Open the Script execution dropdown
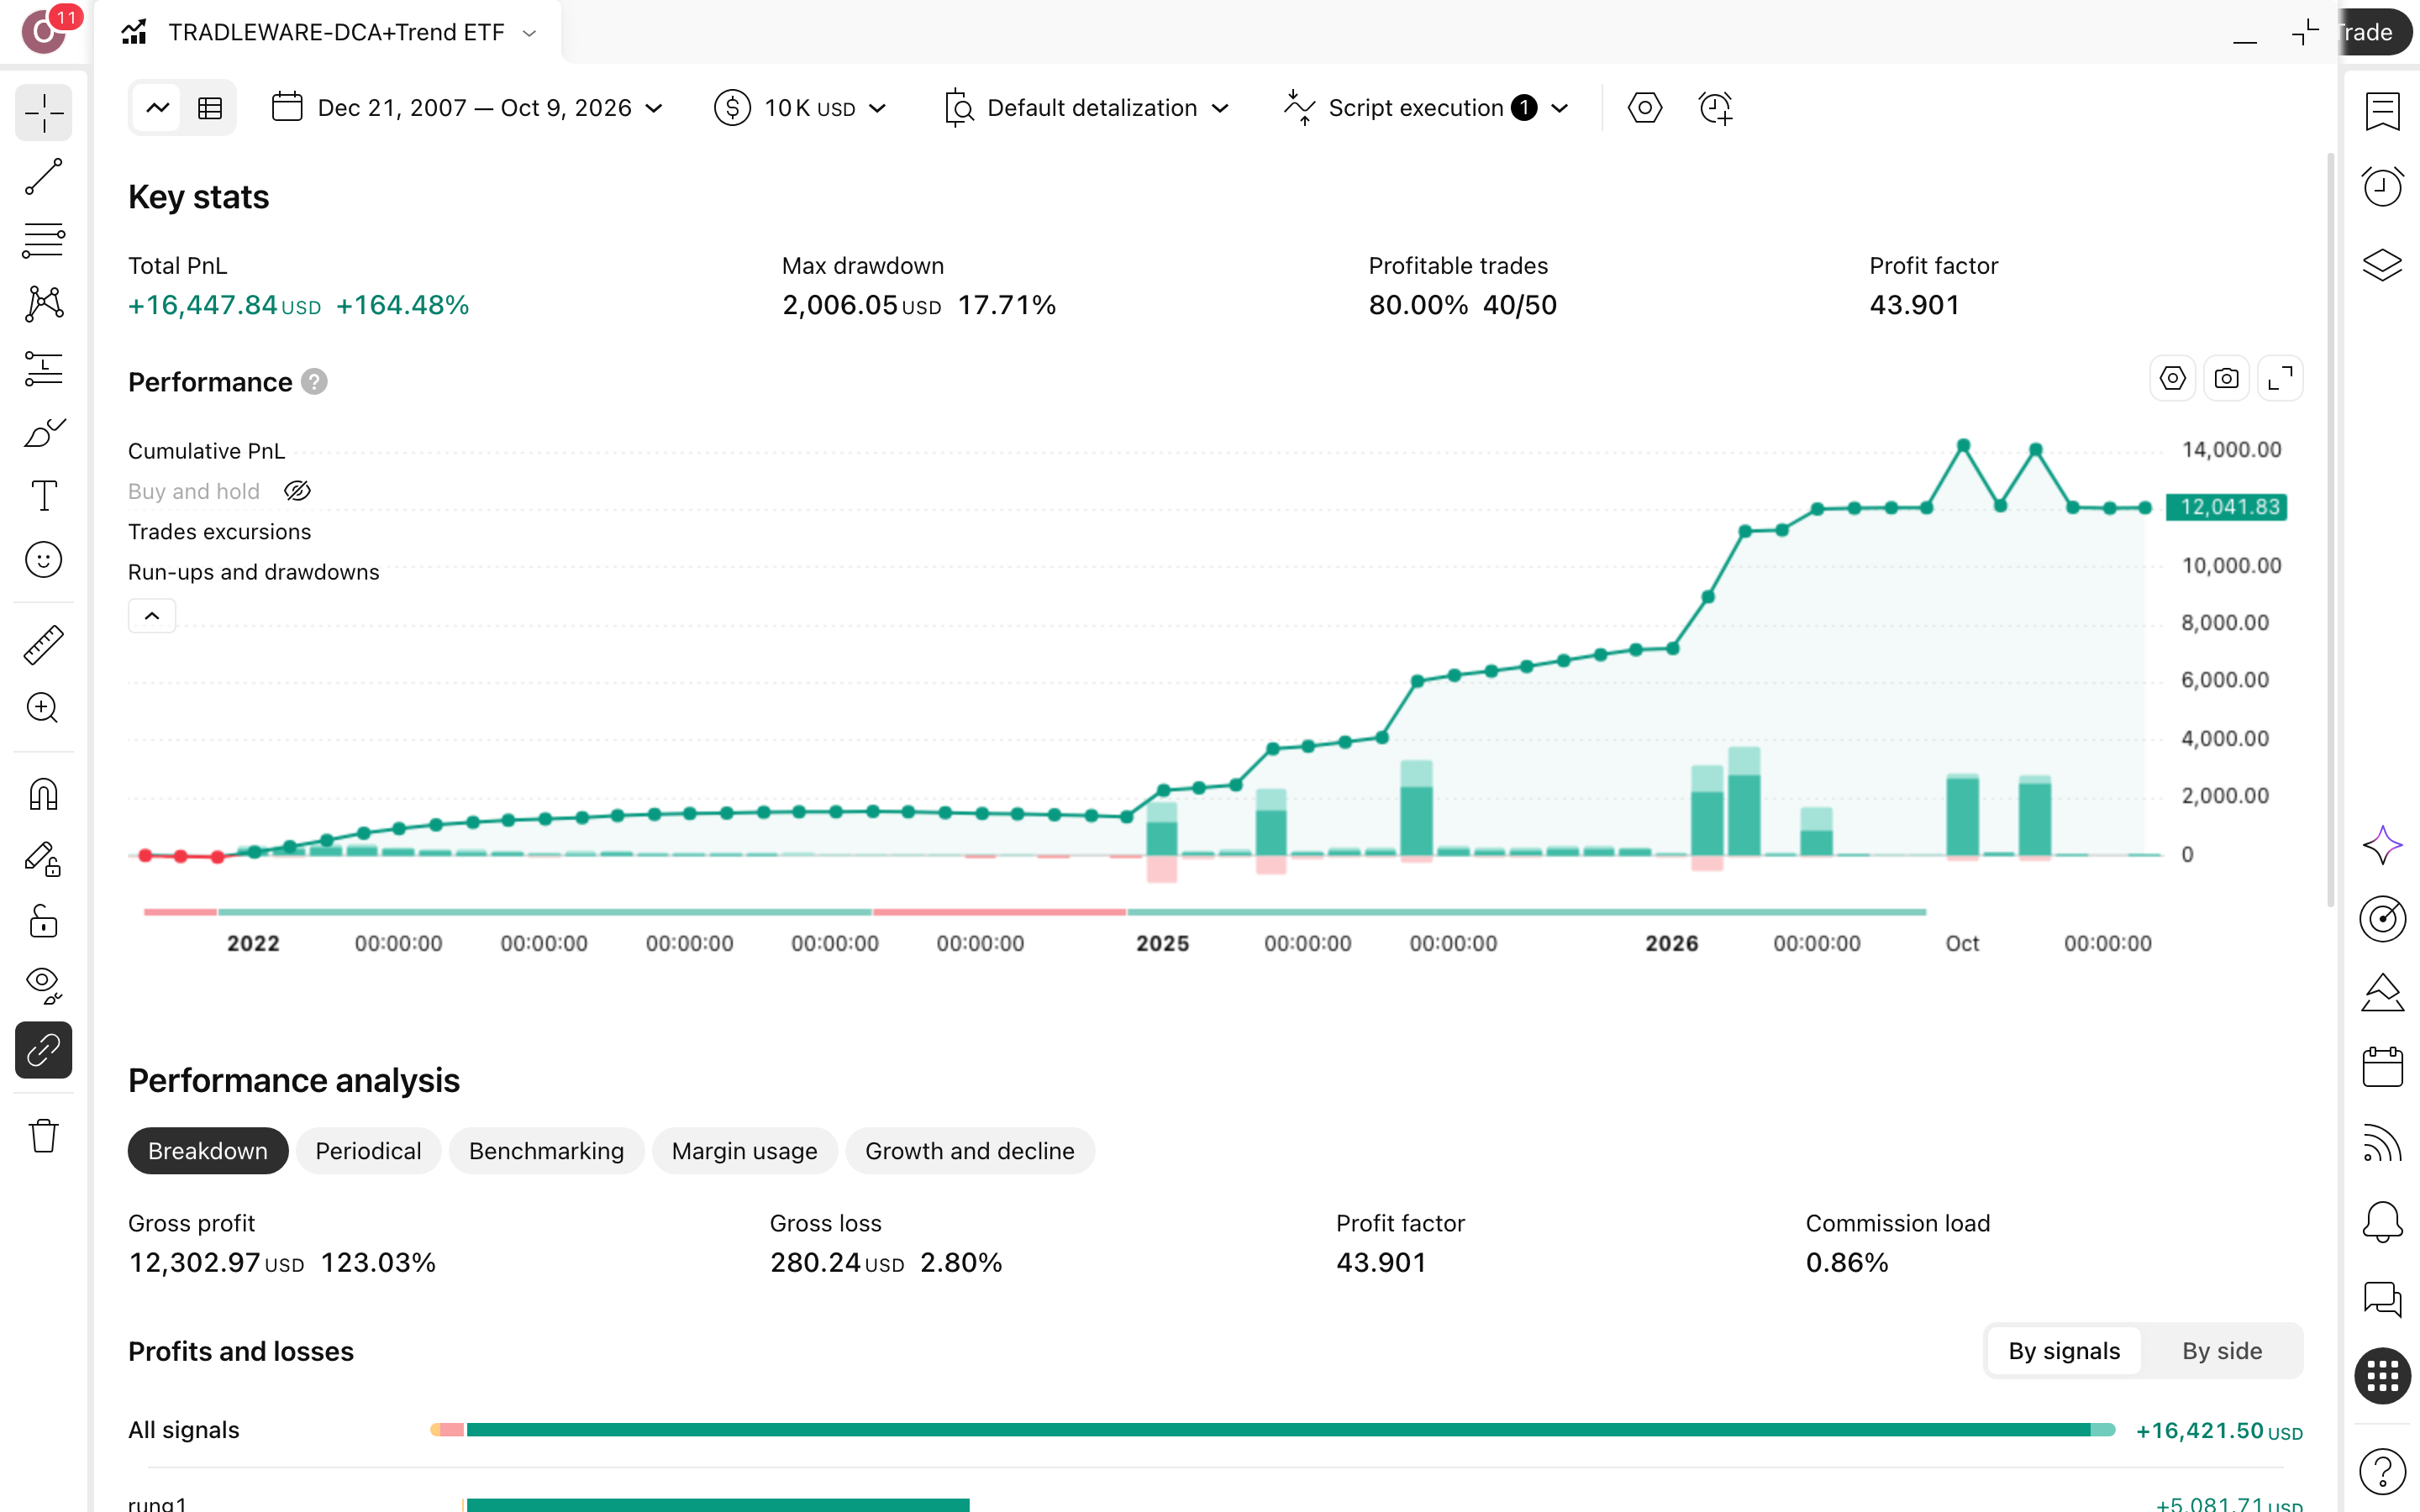This screenshot has width=2420, height=1512. point(1427,108)
